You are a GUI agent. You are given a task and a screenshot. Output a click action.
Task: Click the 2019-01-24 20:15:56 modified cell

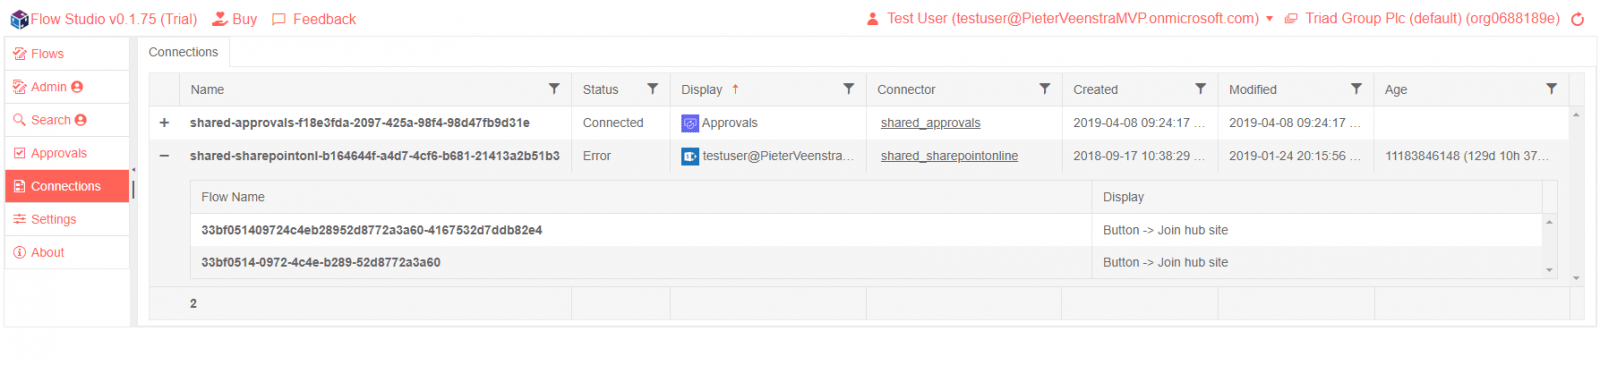pos(1296,156)
